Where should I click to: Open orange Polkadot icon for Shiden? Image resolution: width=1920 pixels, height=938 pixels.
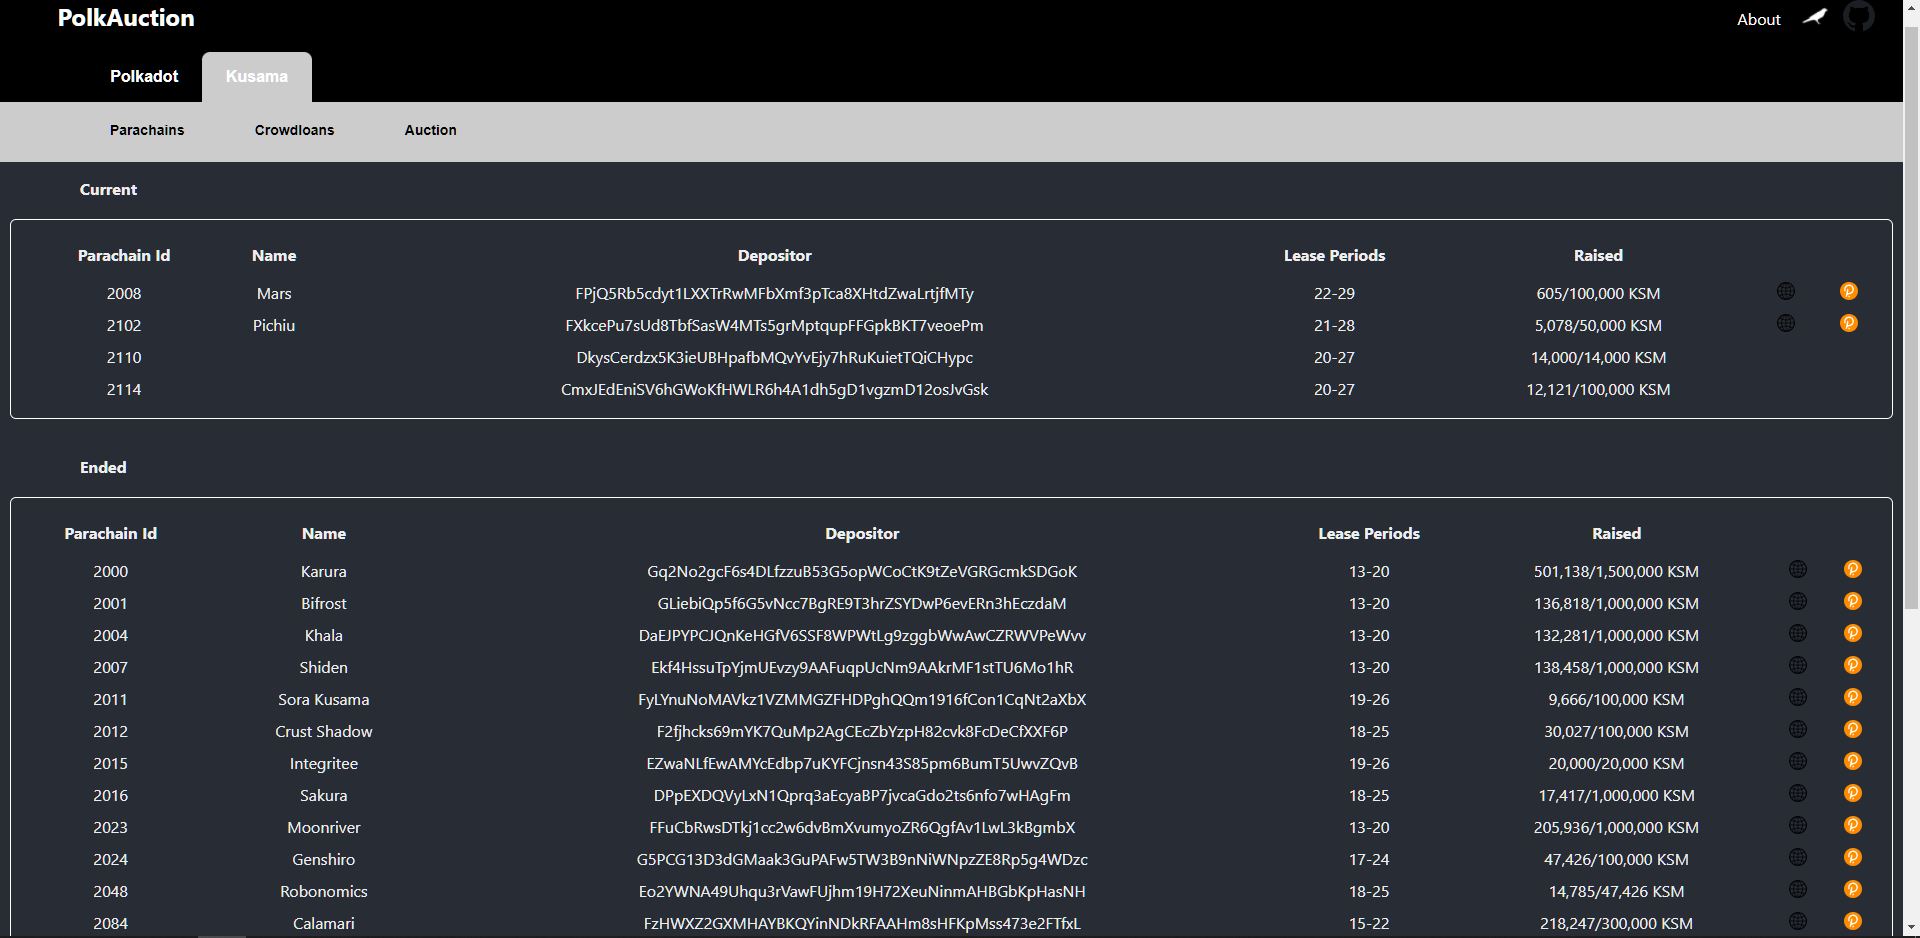[1853, 665]
